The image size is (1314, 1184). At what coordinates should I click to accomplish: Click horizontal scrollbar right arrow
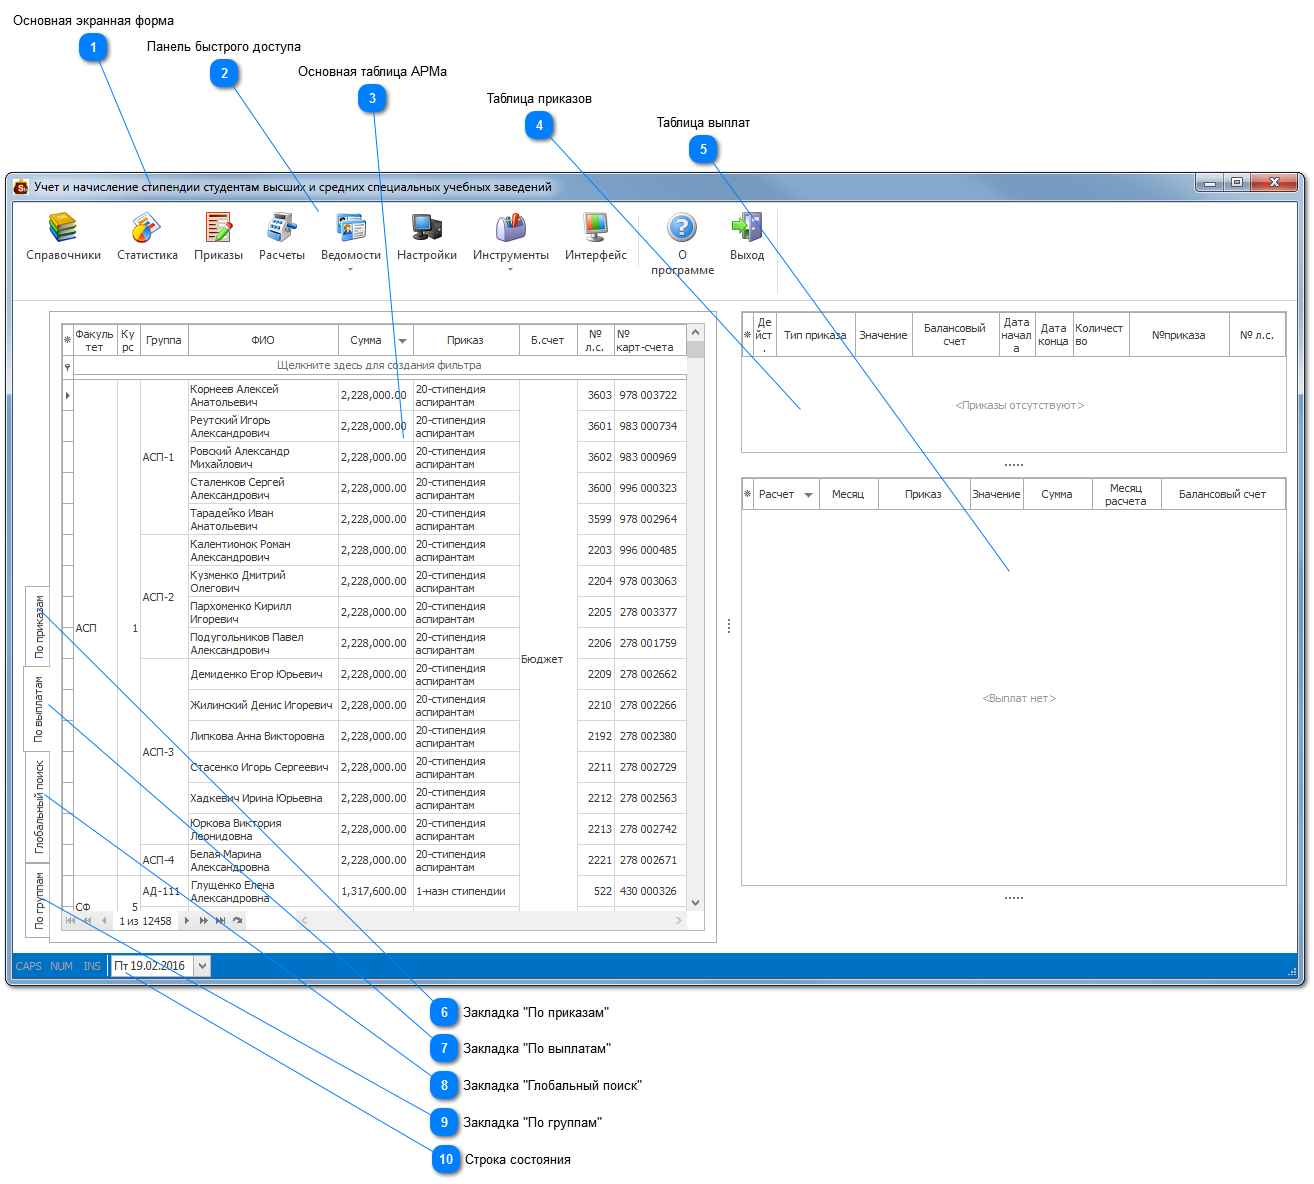[679, 921]
